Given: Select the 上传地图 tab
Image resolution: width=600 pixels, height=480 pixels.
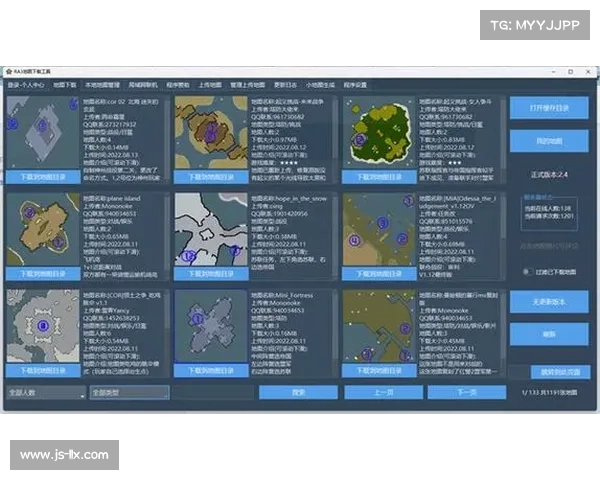Looking at the screenshot, I should click(x=210, y=85).
